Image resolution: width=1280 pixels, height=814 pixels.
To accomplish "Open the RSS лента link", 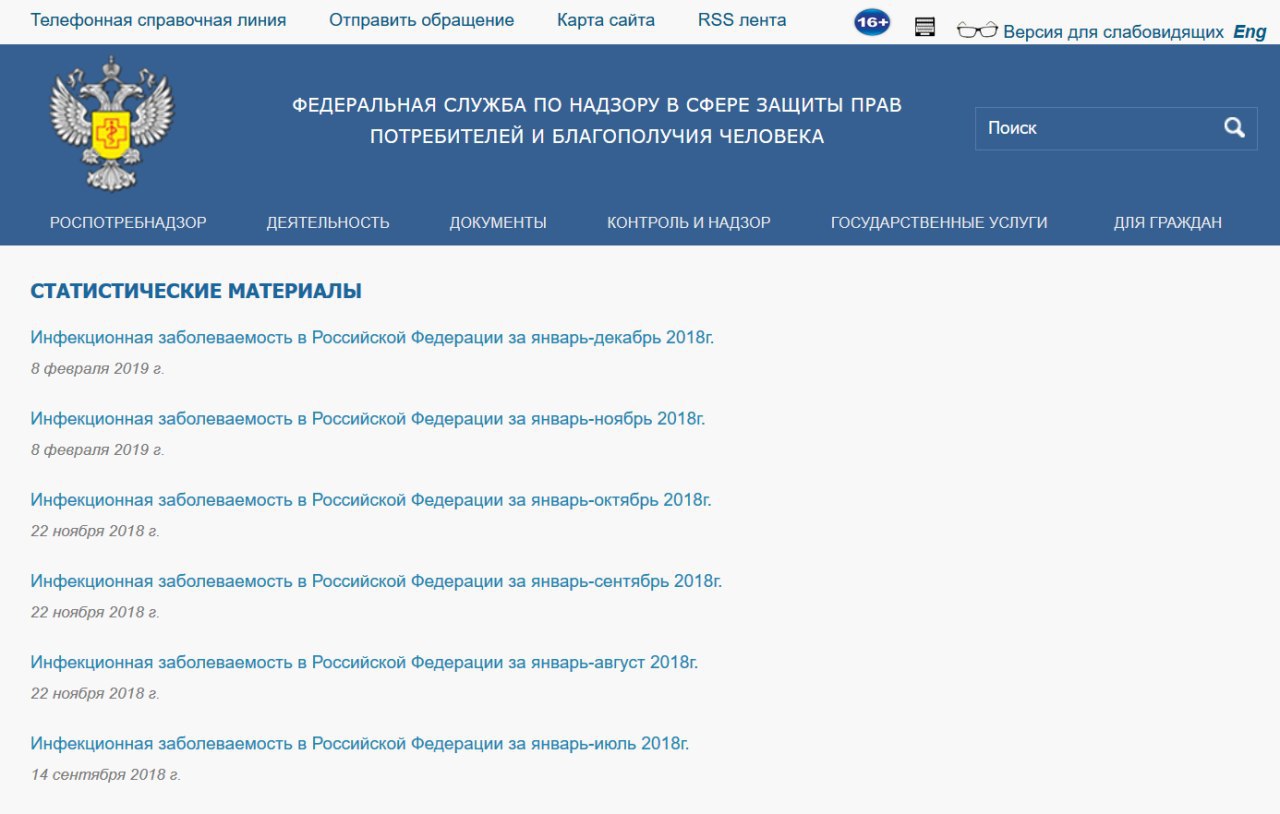I will 742,20.
